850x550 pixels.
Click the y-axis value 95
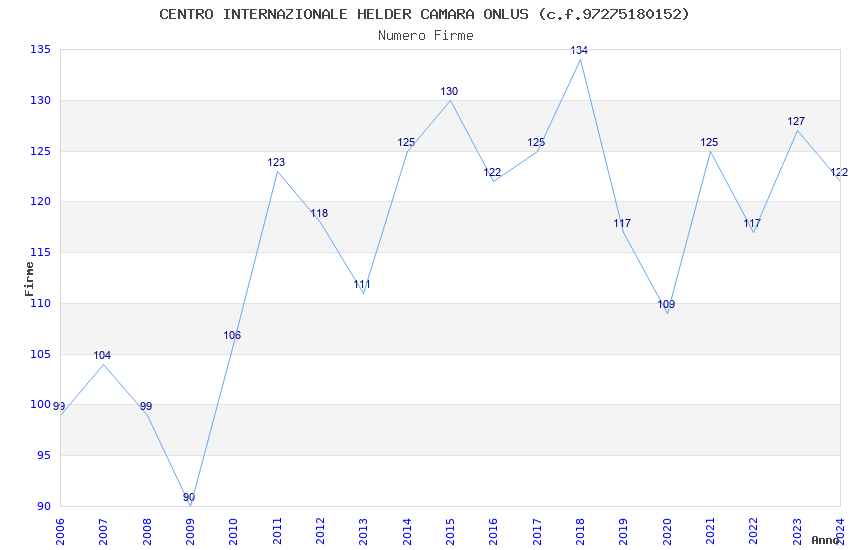(x=44, y=455)
